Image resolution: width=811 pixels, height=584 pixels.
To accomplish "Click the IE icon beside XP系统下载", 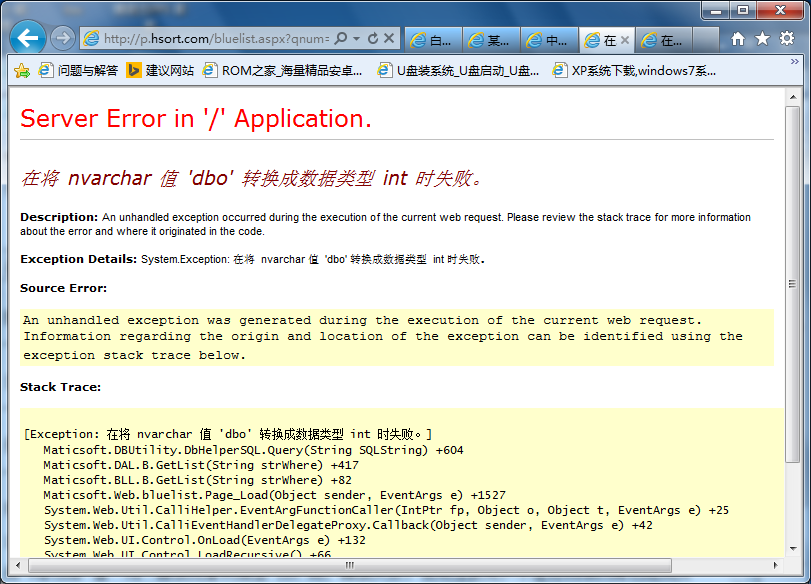I will point(559,70).
